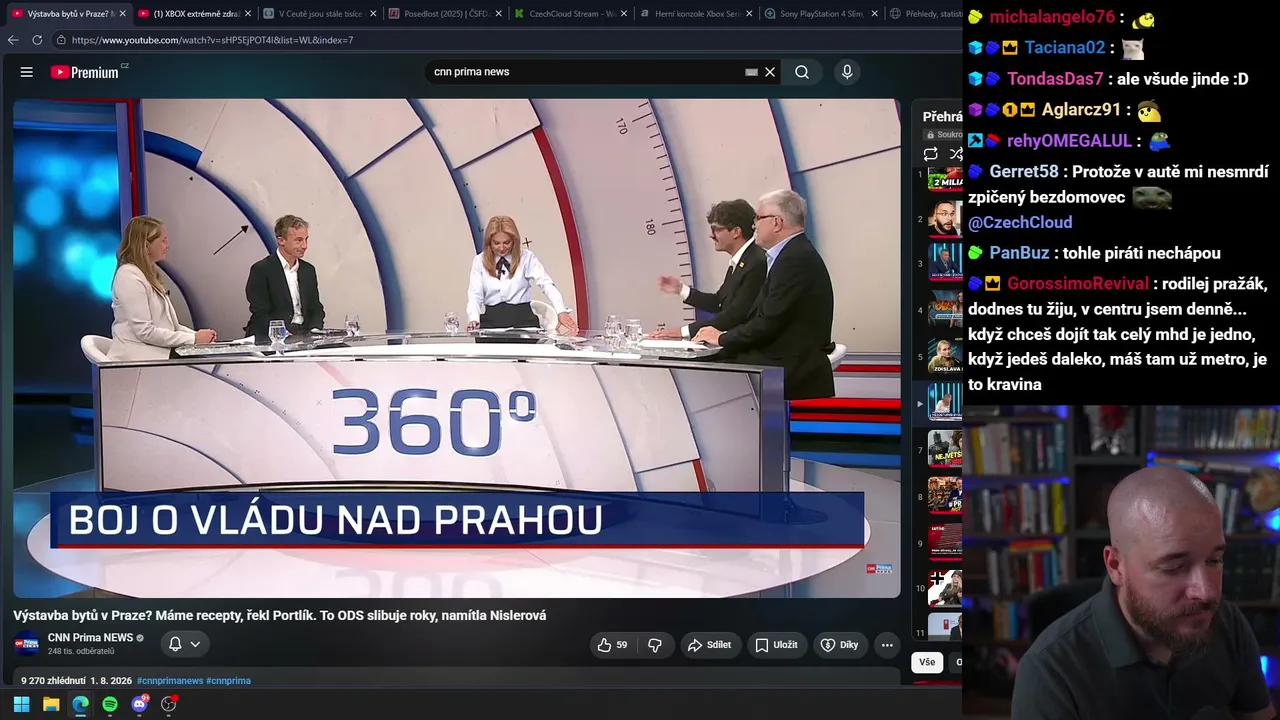Screen dimensions: 1280x720
Task: Open the recording app icon on the taskbar
Action: point(169,704)
